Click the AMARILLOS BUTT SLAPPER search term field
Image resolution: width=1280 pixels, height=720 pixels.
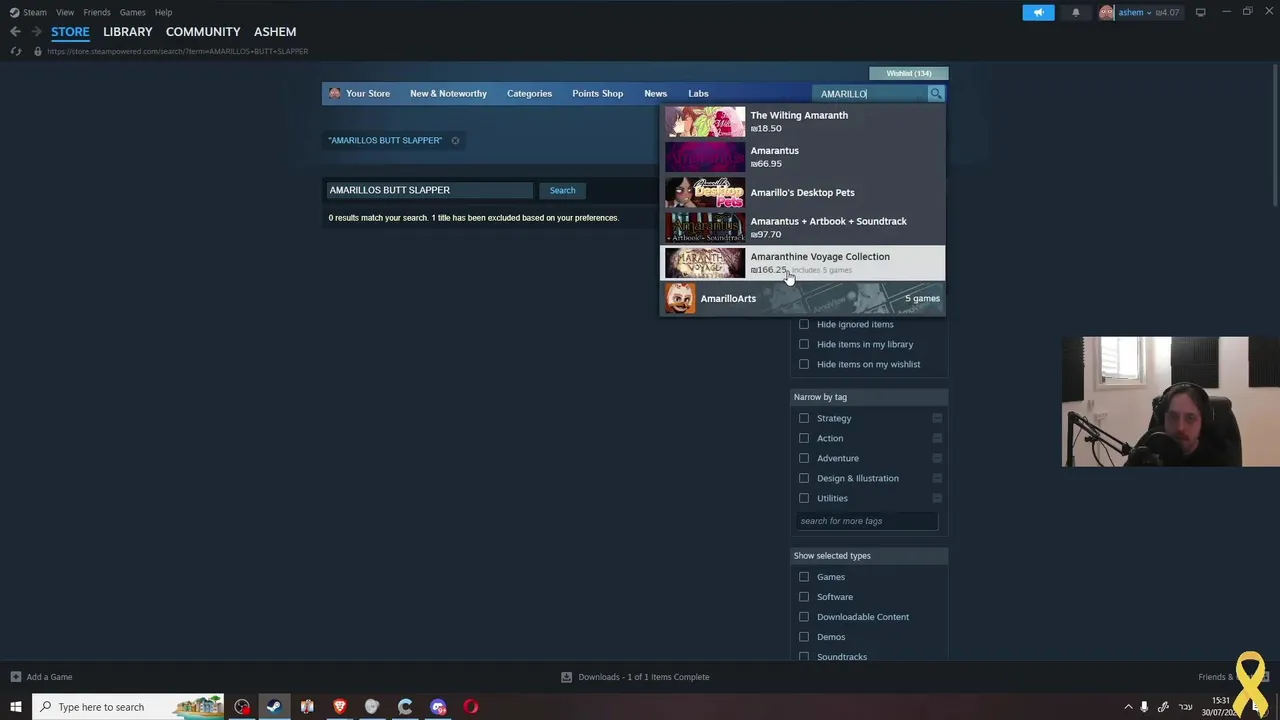[x=429, y=190]
